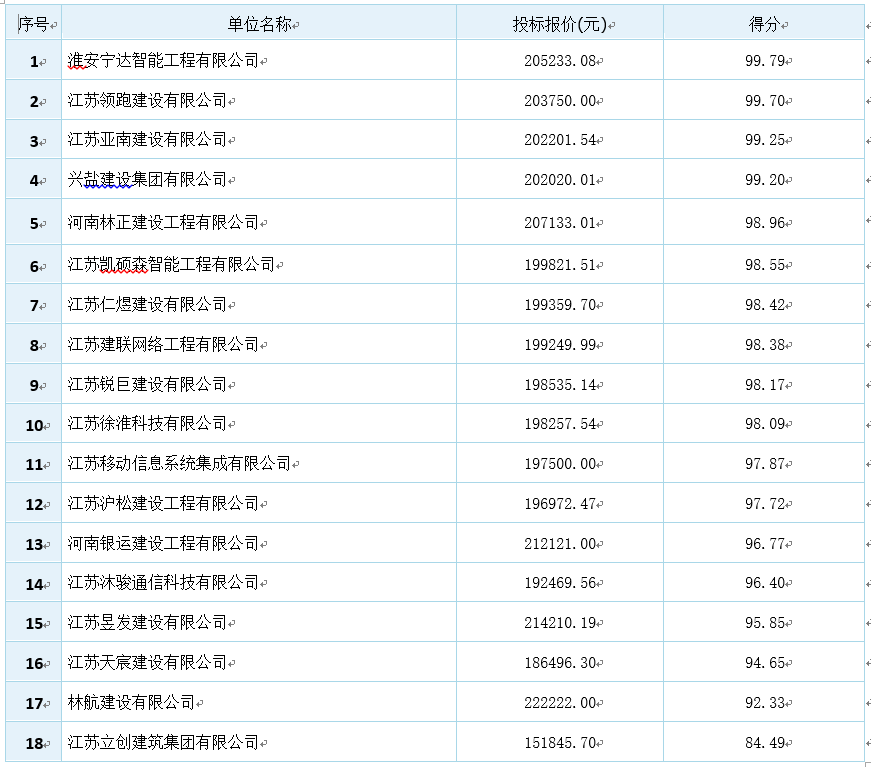Click score value 97.87
871x767 pixels.
765,464
